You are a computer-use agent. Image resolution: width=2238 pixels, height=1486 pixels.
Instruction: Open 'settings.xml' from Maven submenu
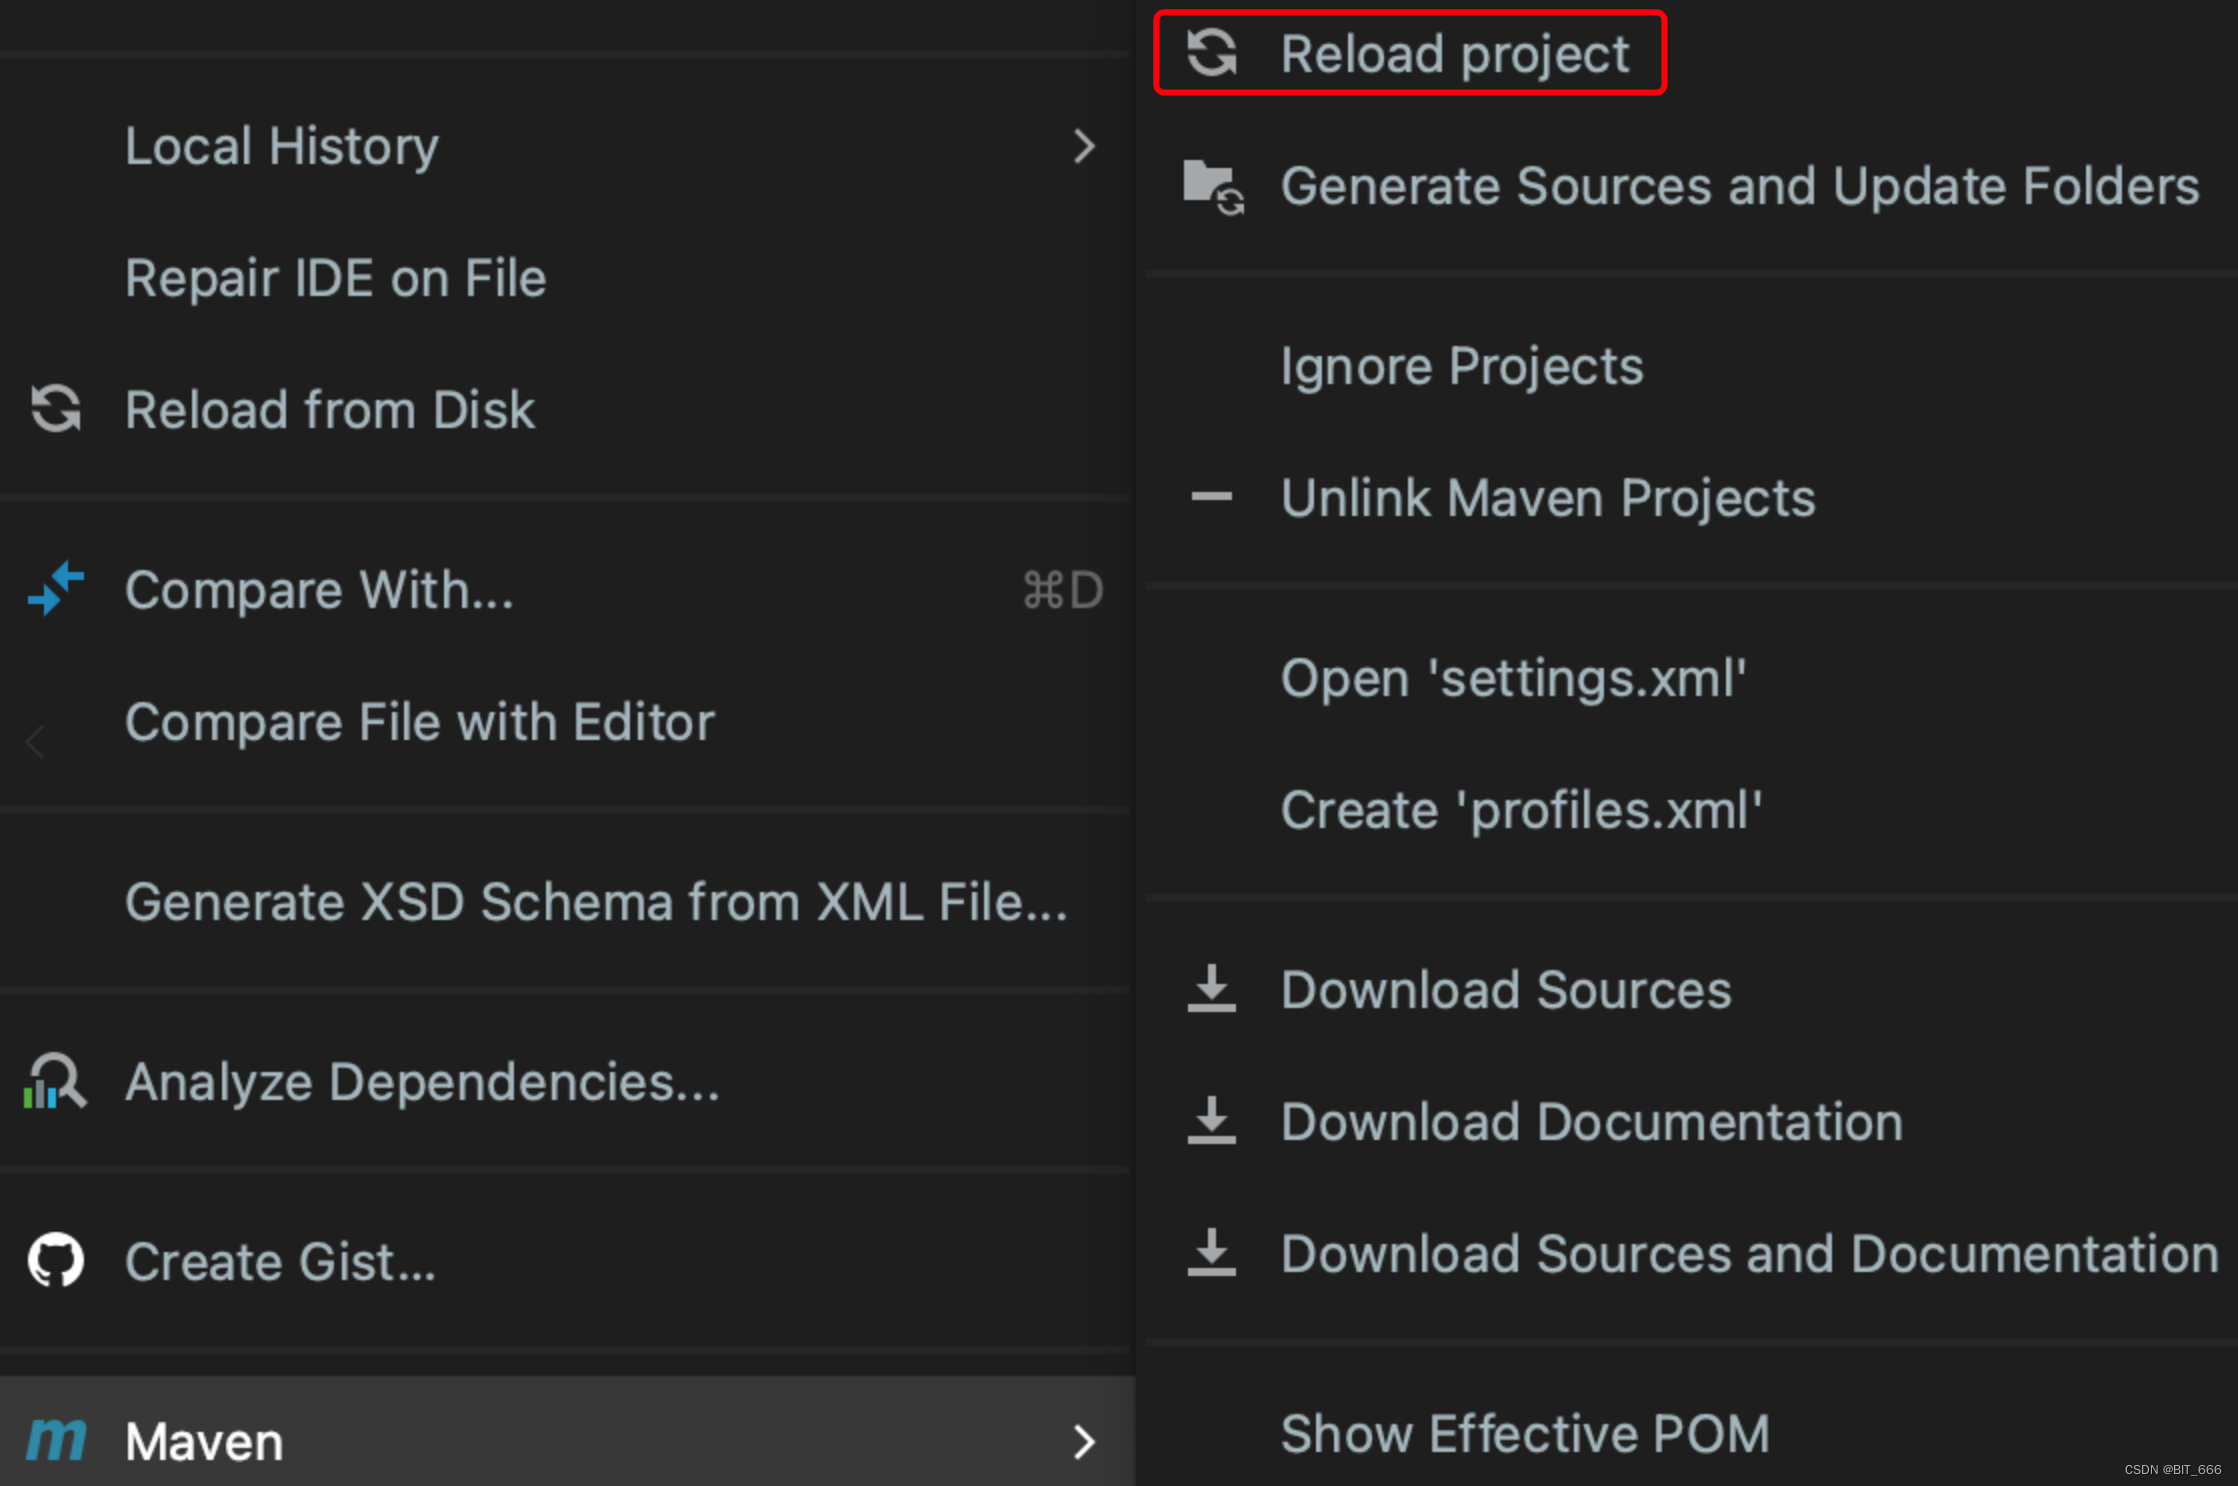[1513, 678]
